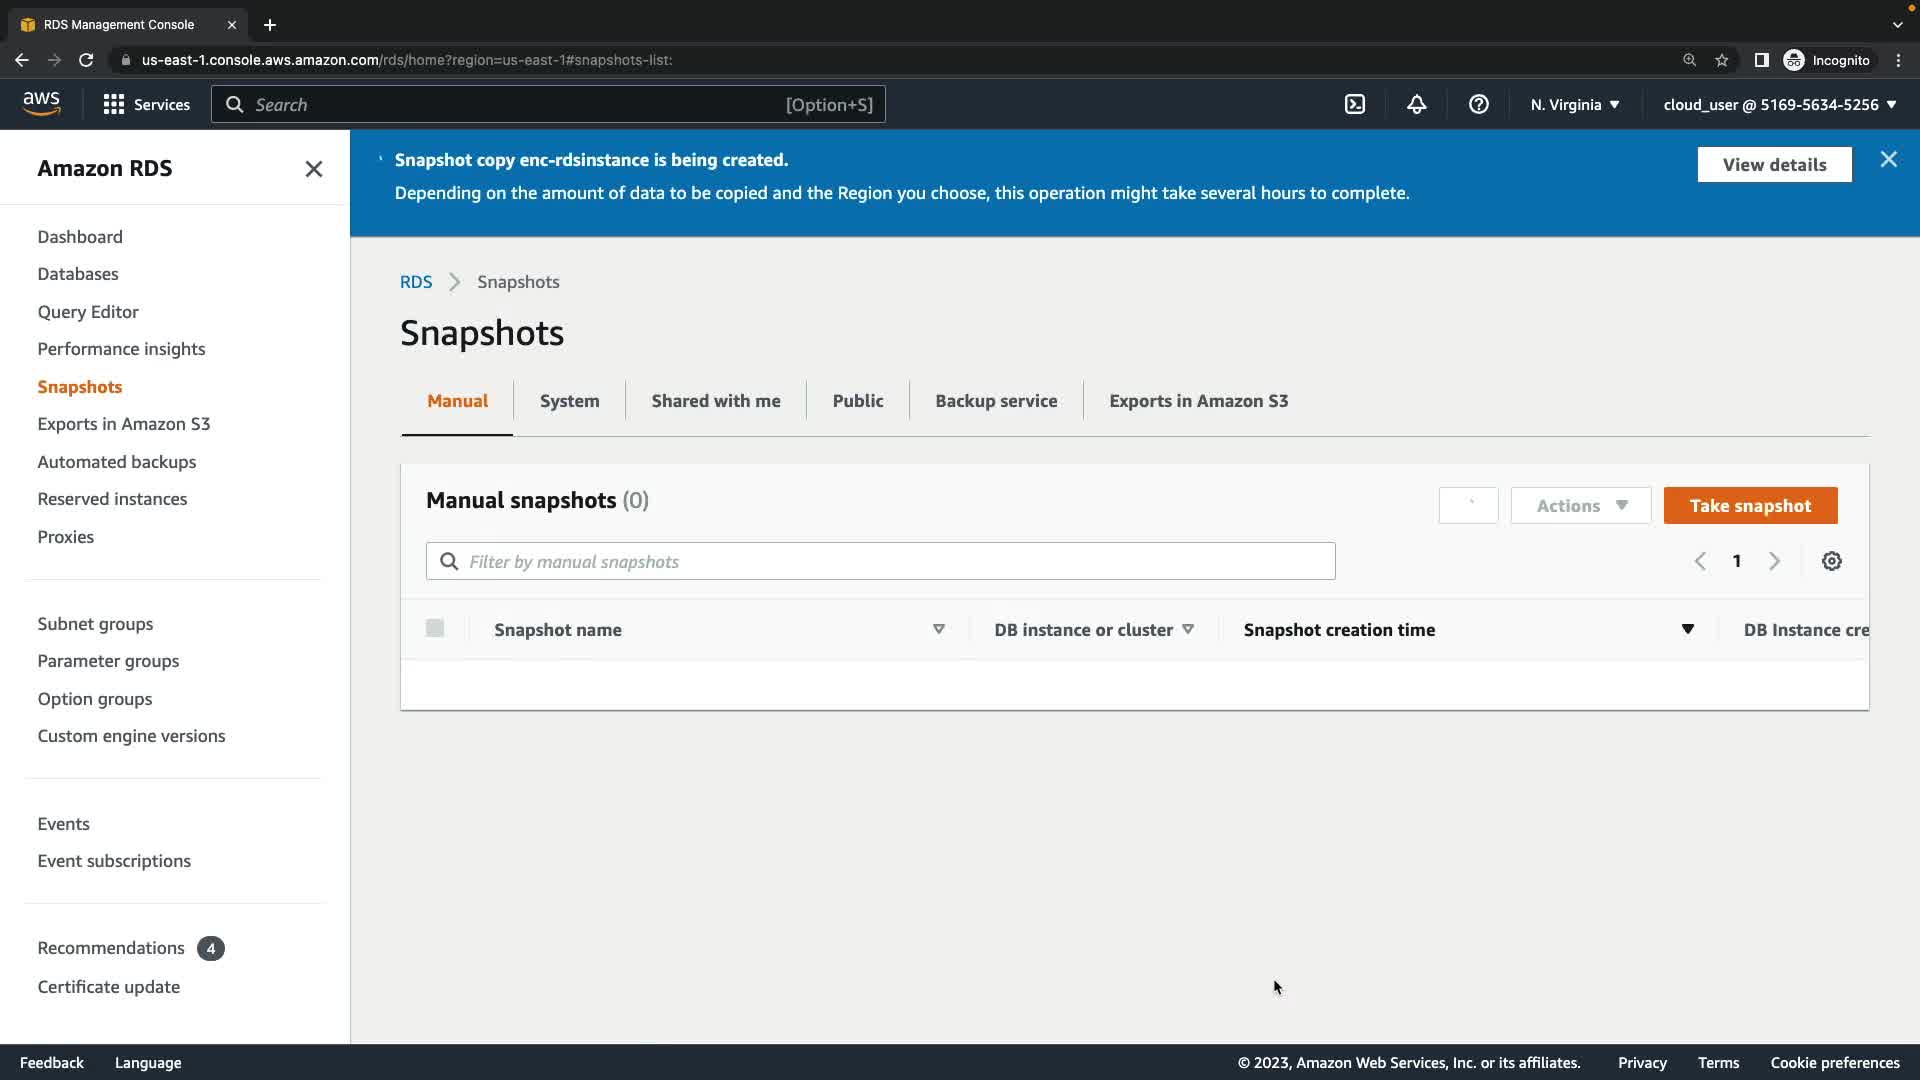Switch to the System tab
The image size is (1920, 1080).
click(x=569, y=401)
